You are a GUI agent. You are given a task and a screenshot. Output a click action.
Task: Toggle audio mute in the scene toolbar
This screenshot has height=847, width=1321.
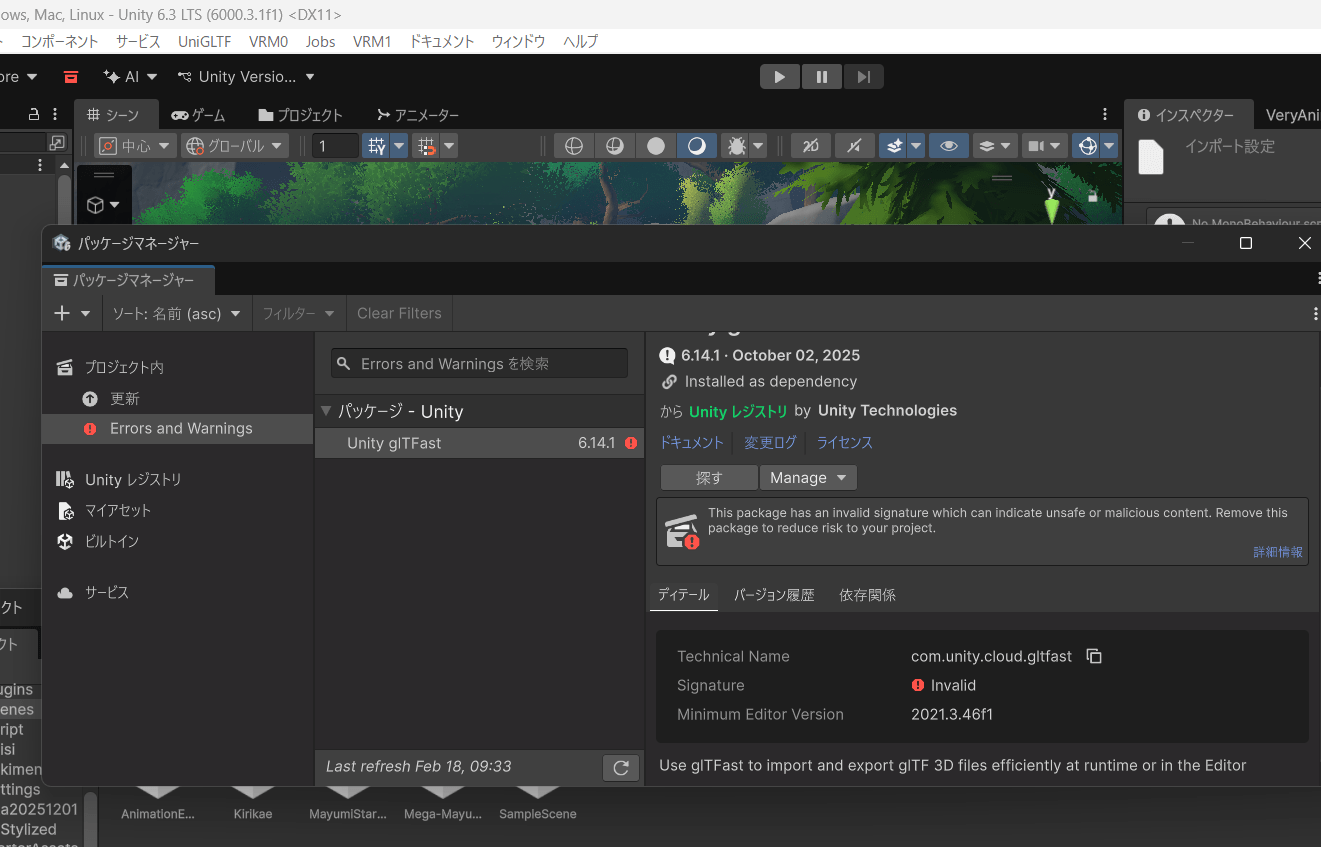852,146
